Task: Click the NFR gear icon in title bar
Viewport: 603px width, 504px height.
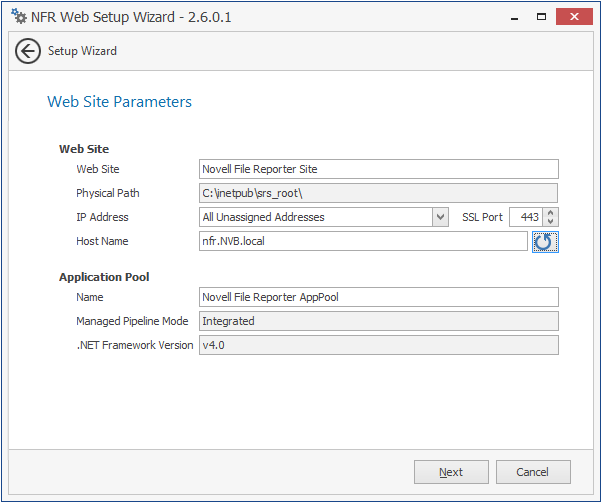Action: (x=18, y=17)
